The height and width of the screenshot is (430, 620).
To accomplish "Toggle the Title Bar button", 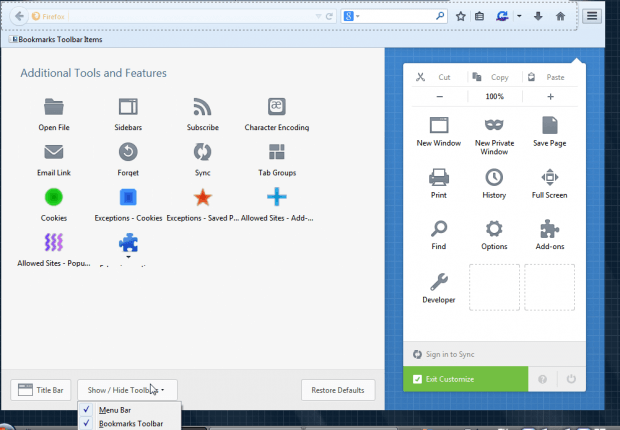I will point(40,389).
